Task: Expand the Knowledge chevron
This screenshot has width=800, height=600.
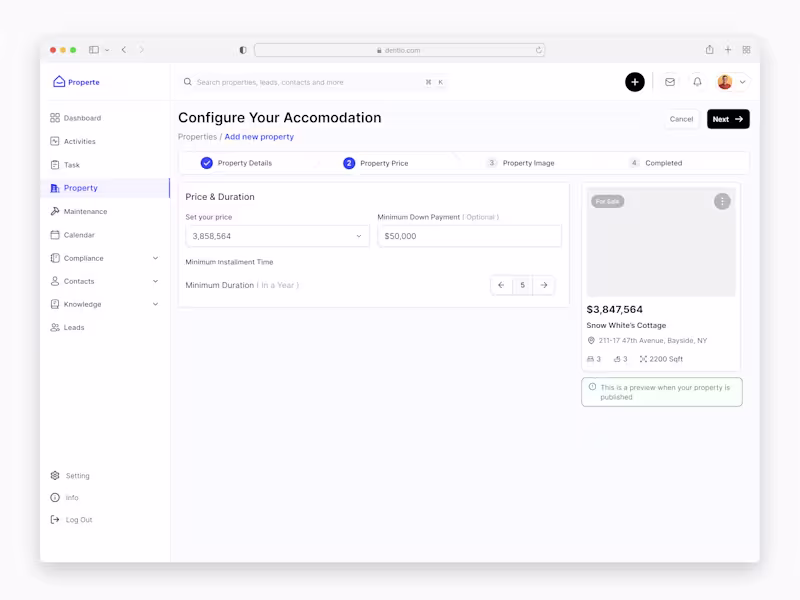Action: pos(155,304)
